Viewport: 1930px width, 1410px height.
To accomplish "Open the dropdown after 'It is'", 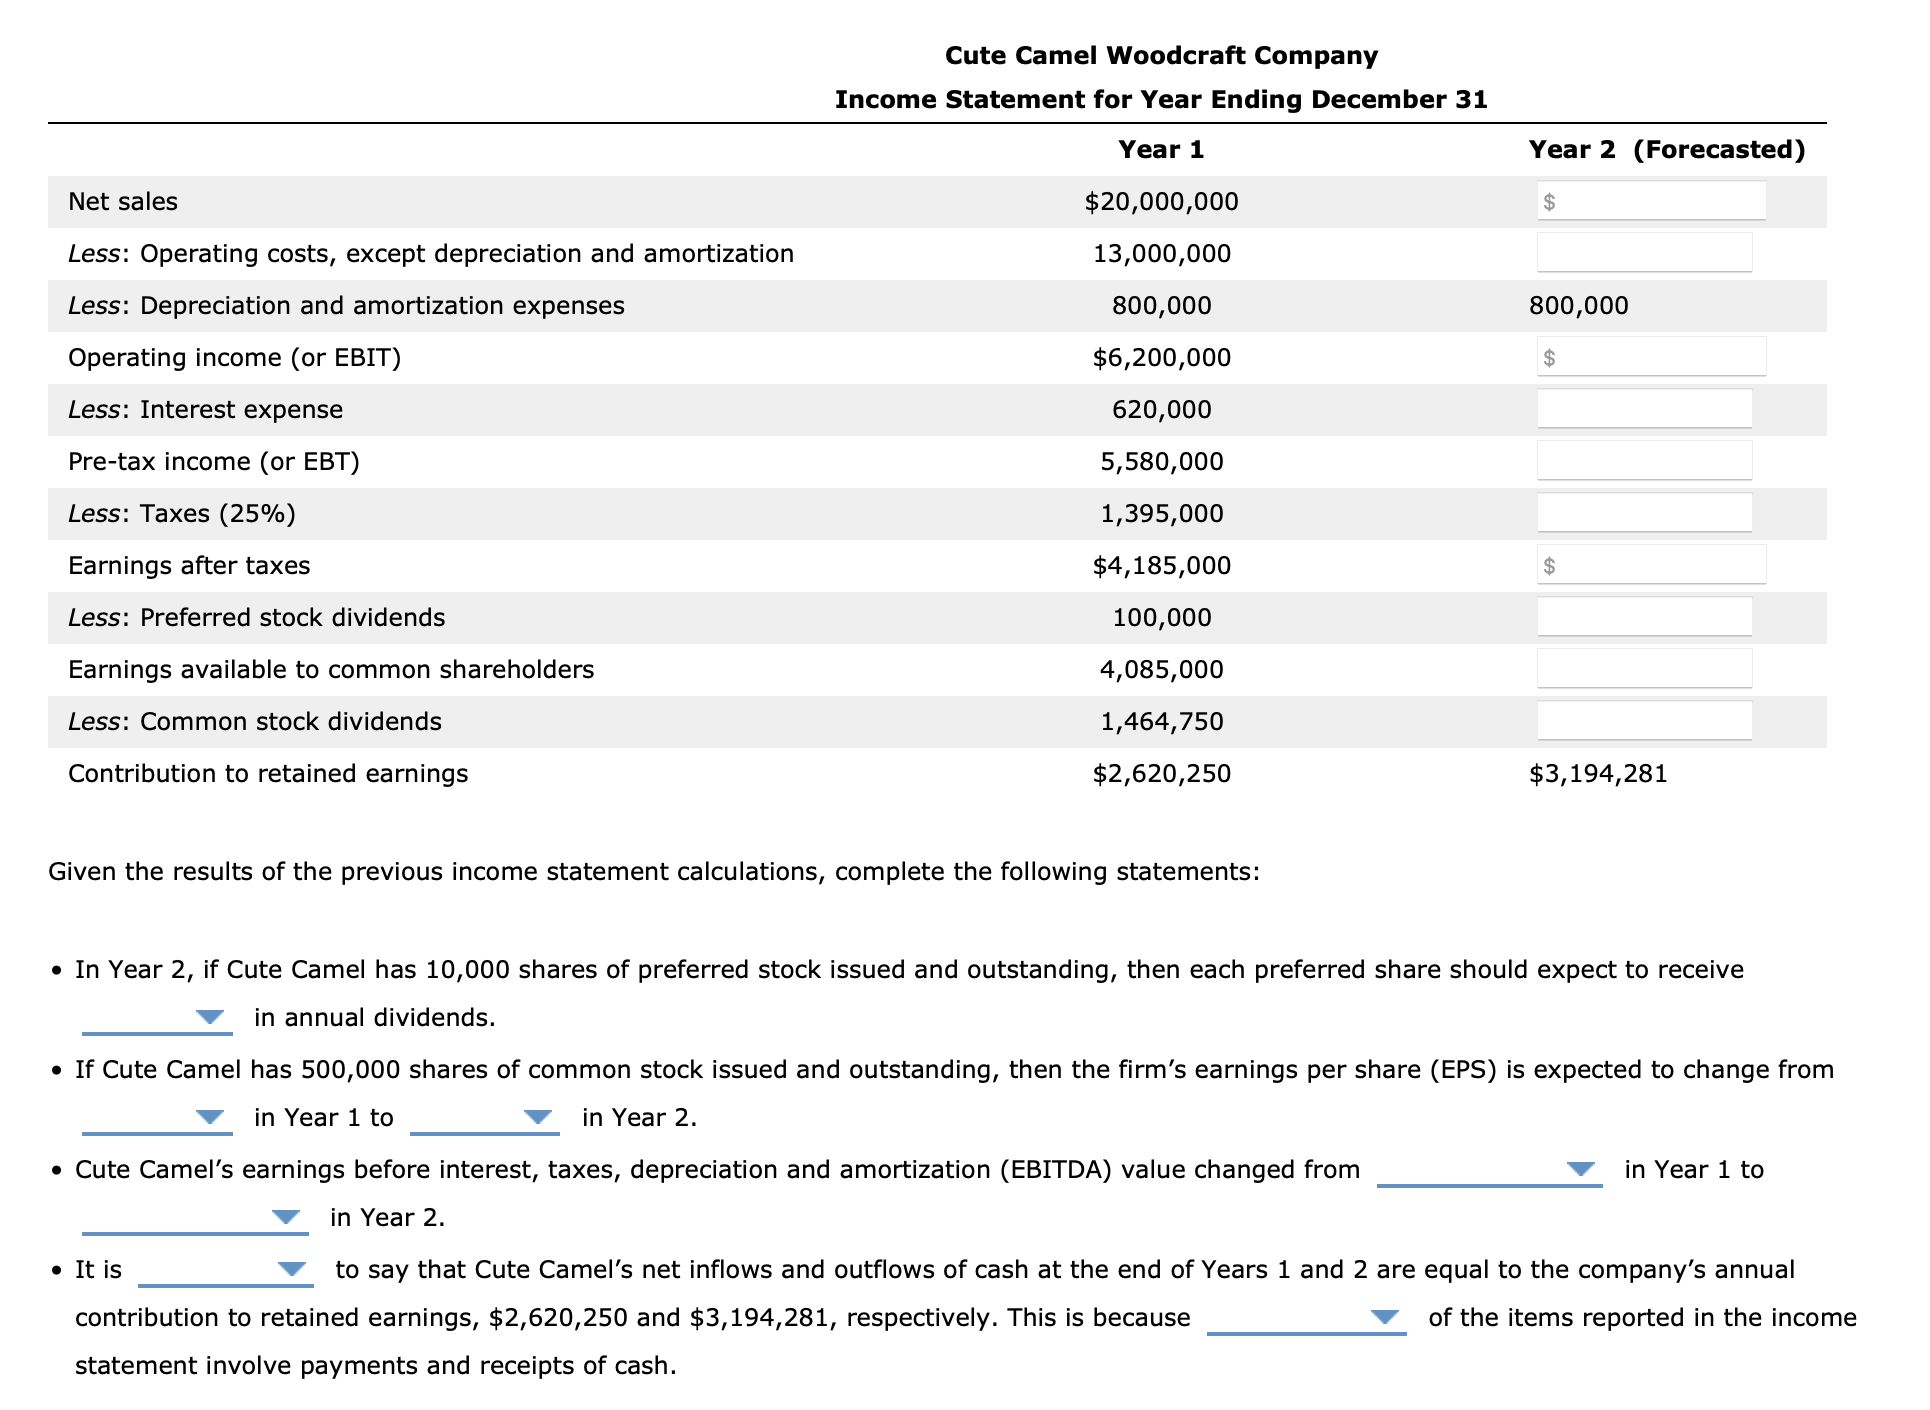I will 224,1270.
